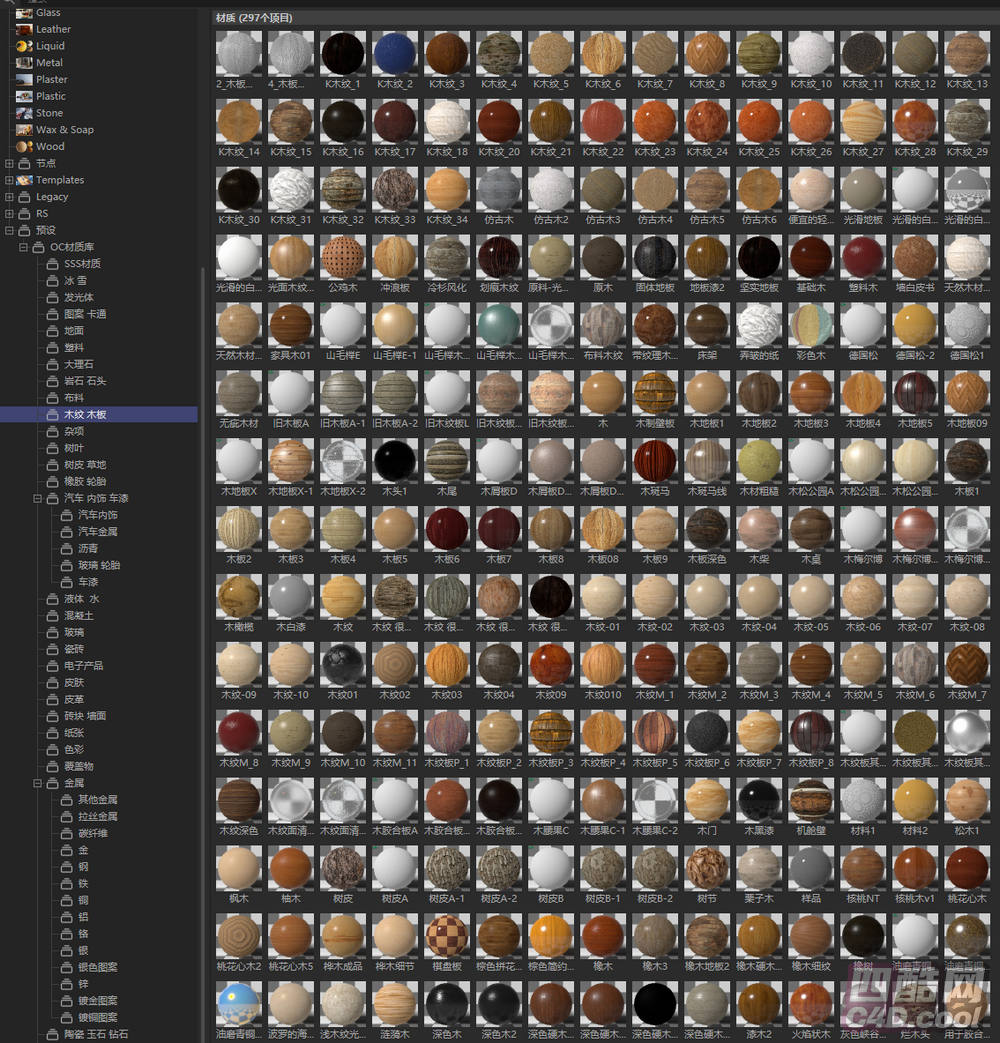Expand the Legacy folder node
The height and width of the screenshot is (1043, 1000).
tap(10, 197)
